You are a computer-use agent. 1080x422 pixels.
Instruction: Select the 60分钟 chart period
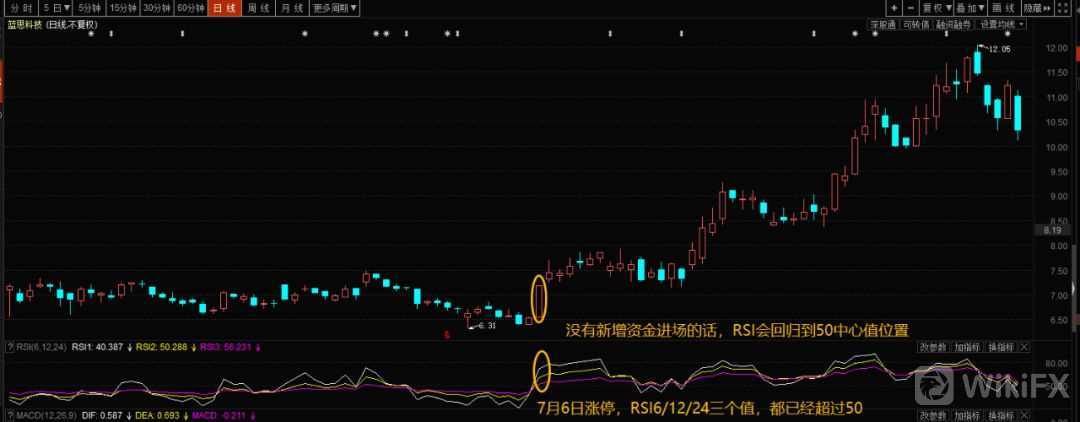pyautogui.click(x=190, y=8)
